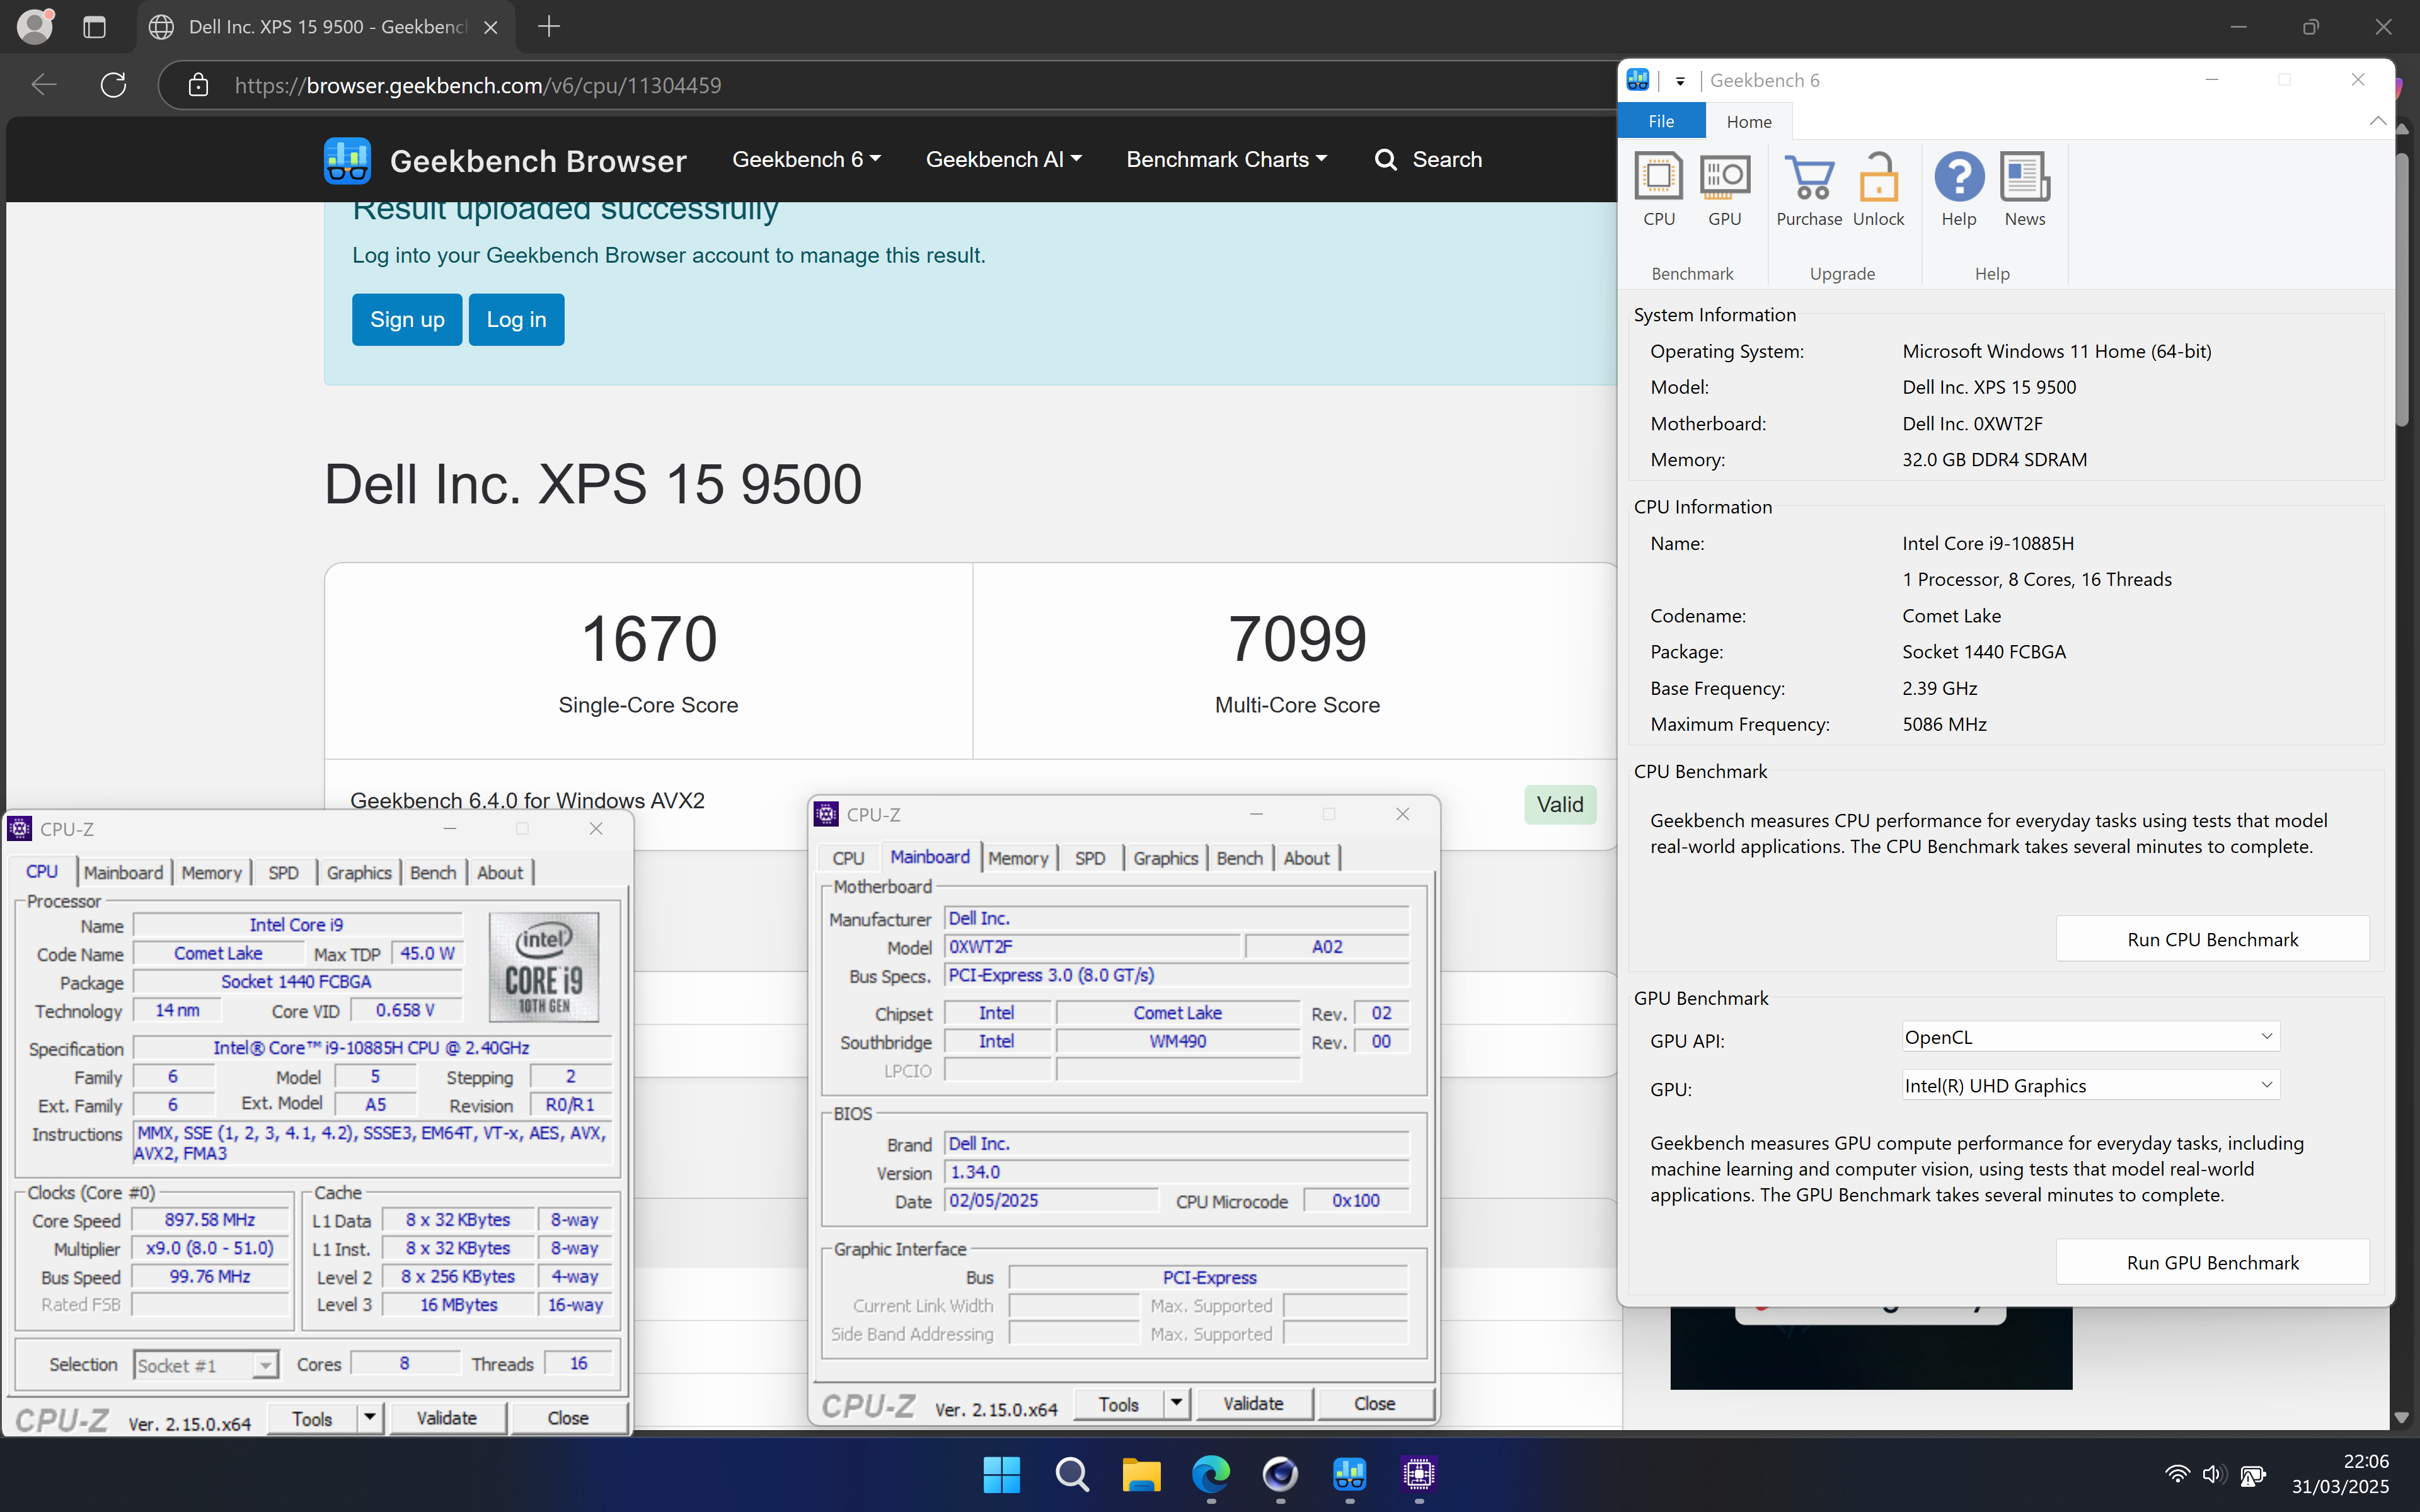Expand the Geekbench AI navbar dropdown
2420x1512 pixels.
pos(1003,160)
